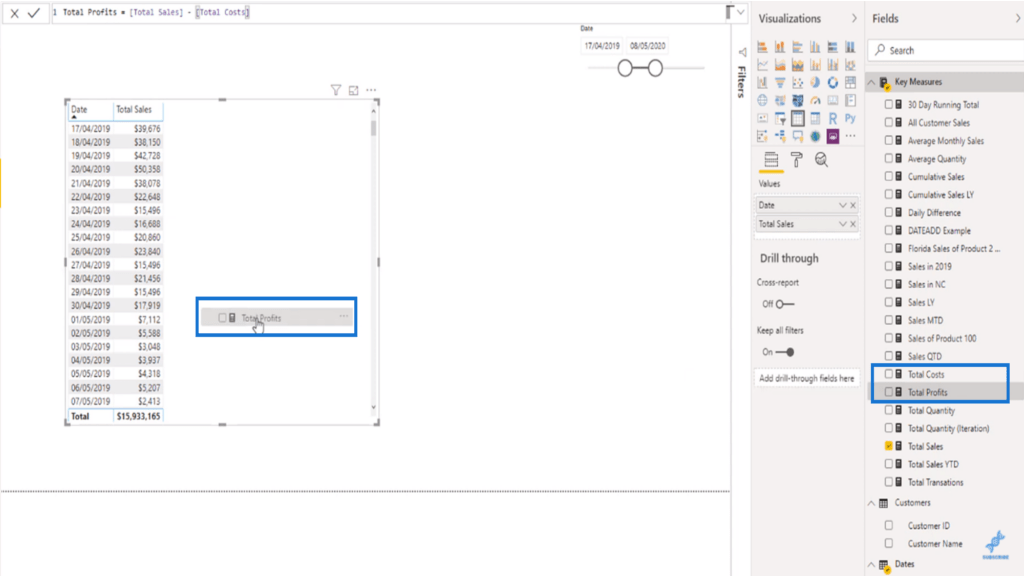
Task: Switch to the Analytics magnifier tab
Action: tap(822, 160)
